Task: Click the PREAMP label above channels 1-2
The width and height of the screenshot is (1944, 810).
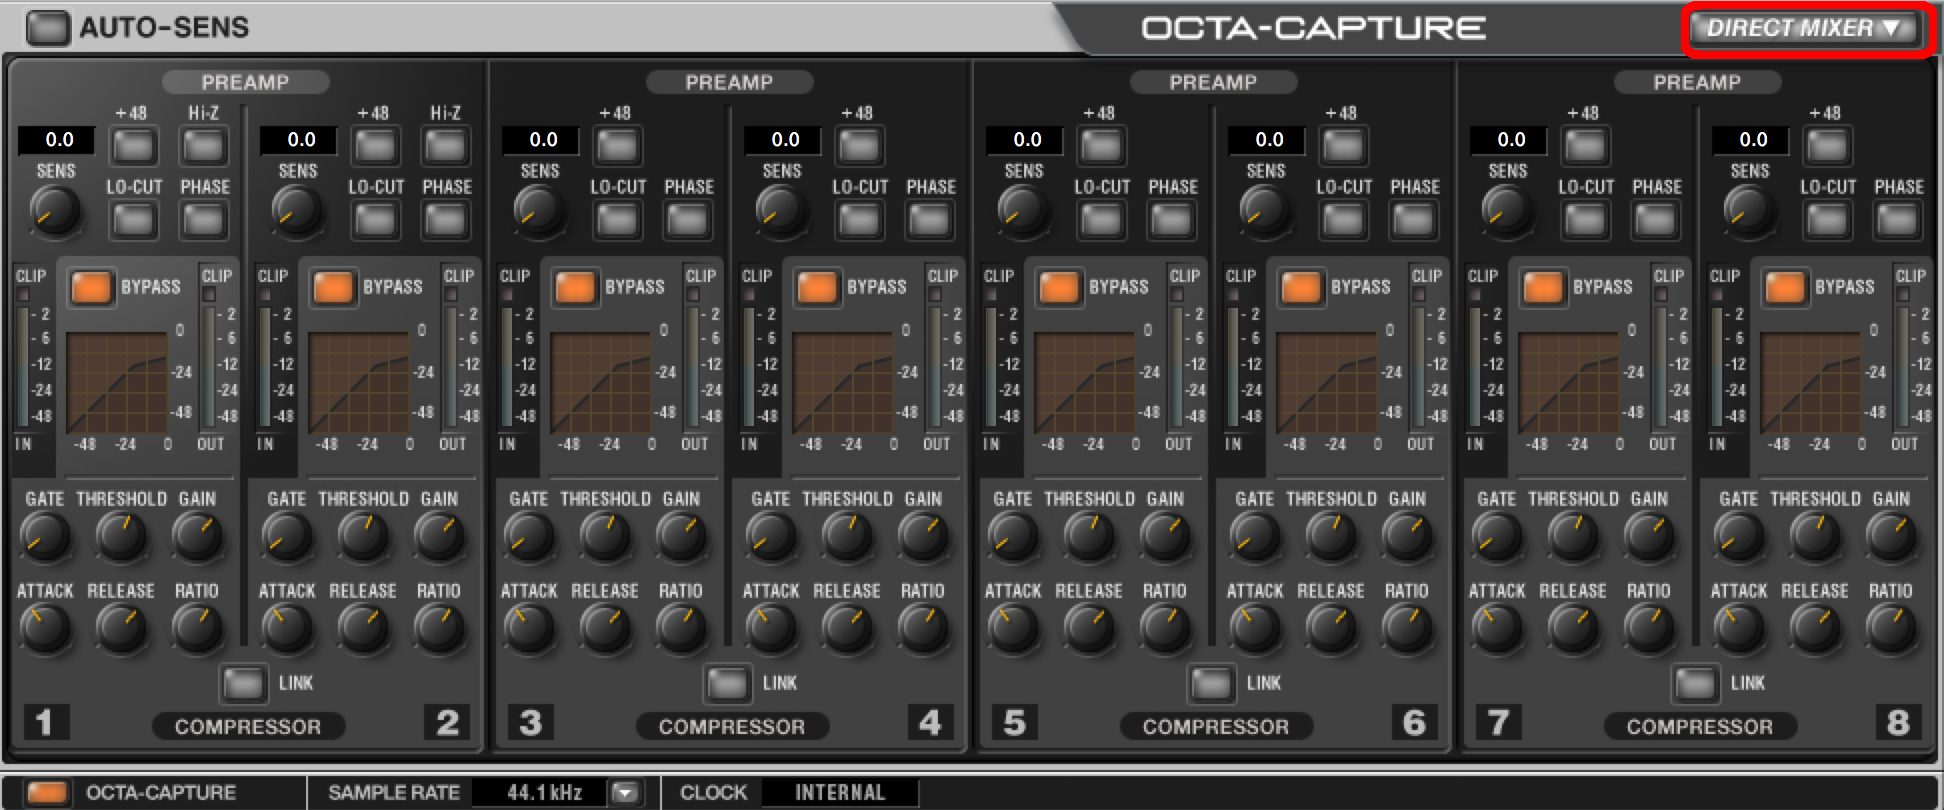Action: tap(245, 82)
